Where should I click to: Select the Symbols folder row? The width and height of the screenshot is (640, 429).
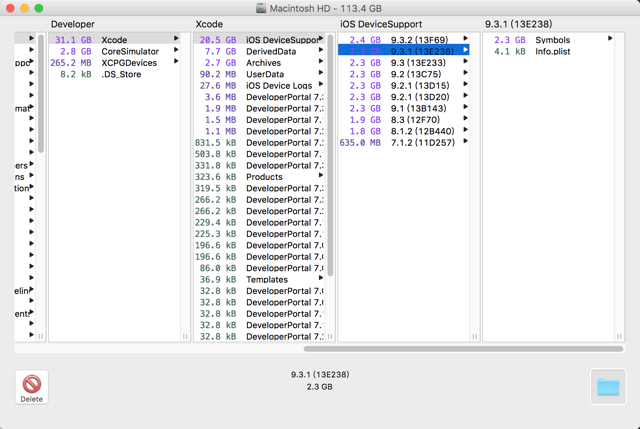[549, 40]
